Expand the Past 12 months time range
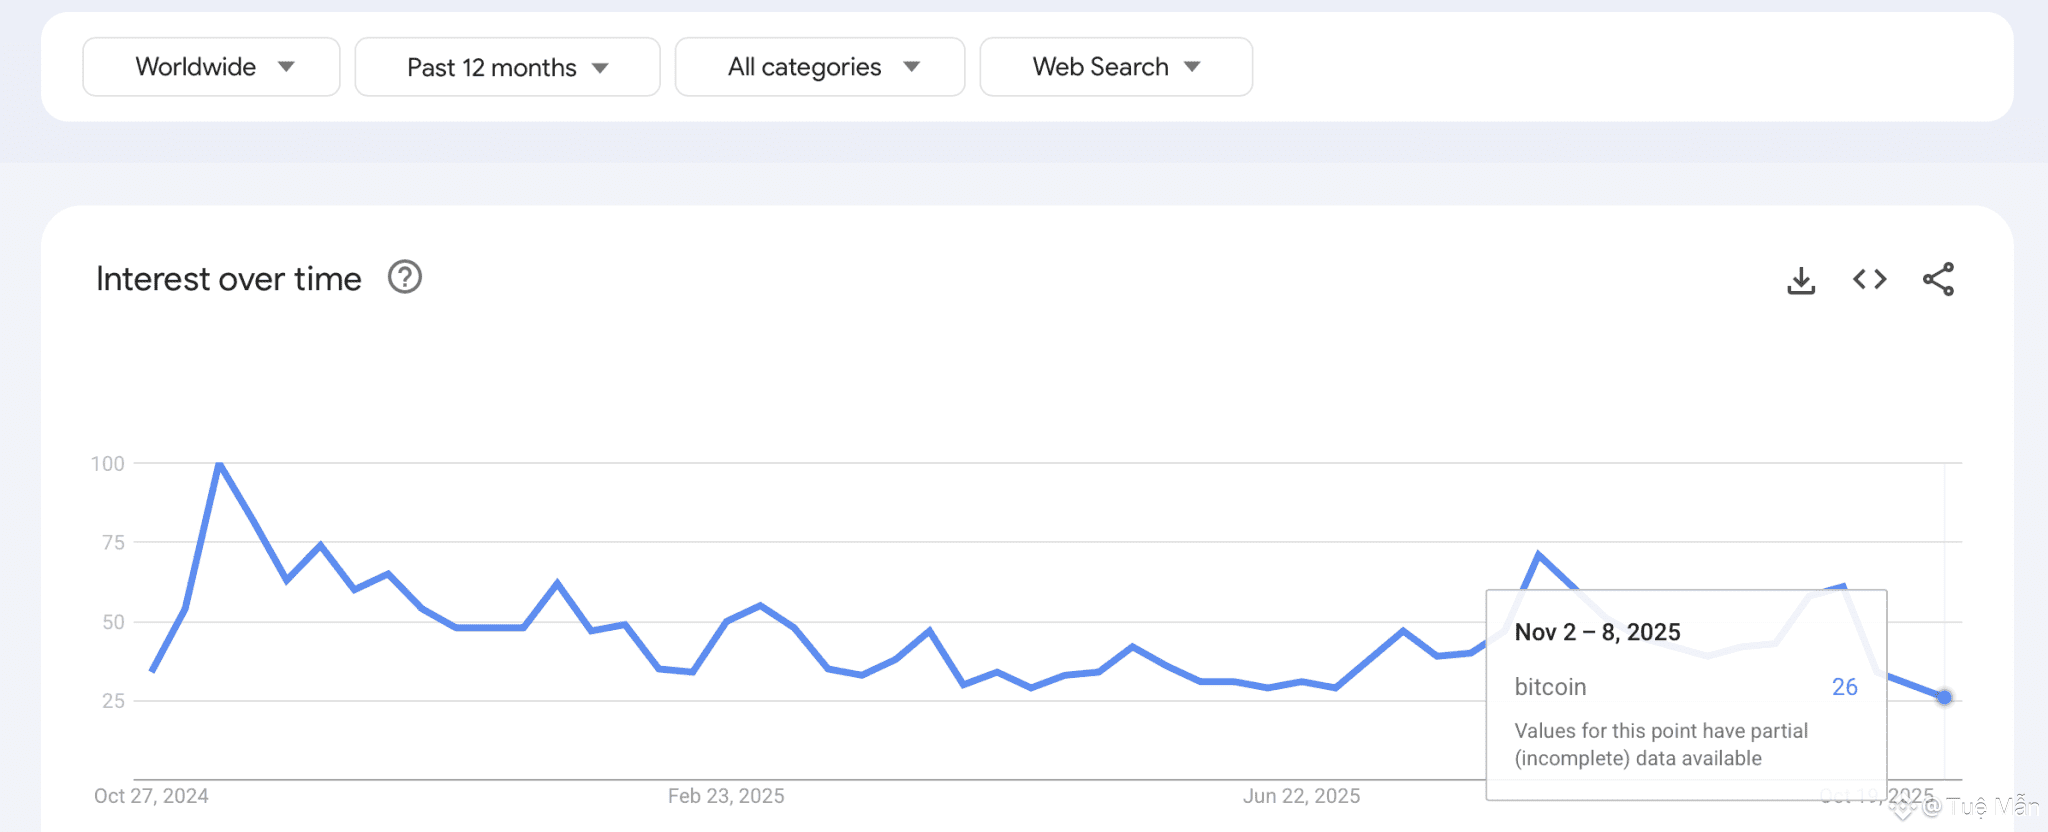2048x832 pixels. (x=507, y=67)
